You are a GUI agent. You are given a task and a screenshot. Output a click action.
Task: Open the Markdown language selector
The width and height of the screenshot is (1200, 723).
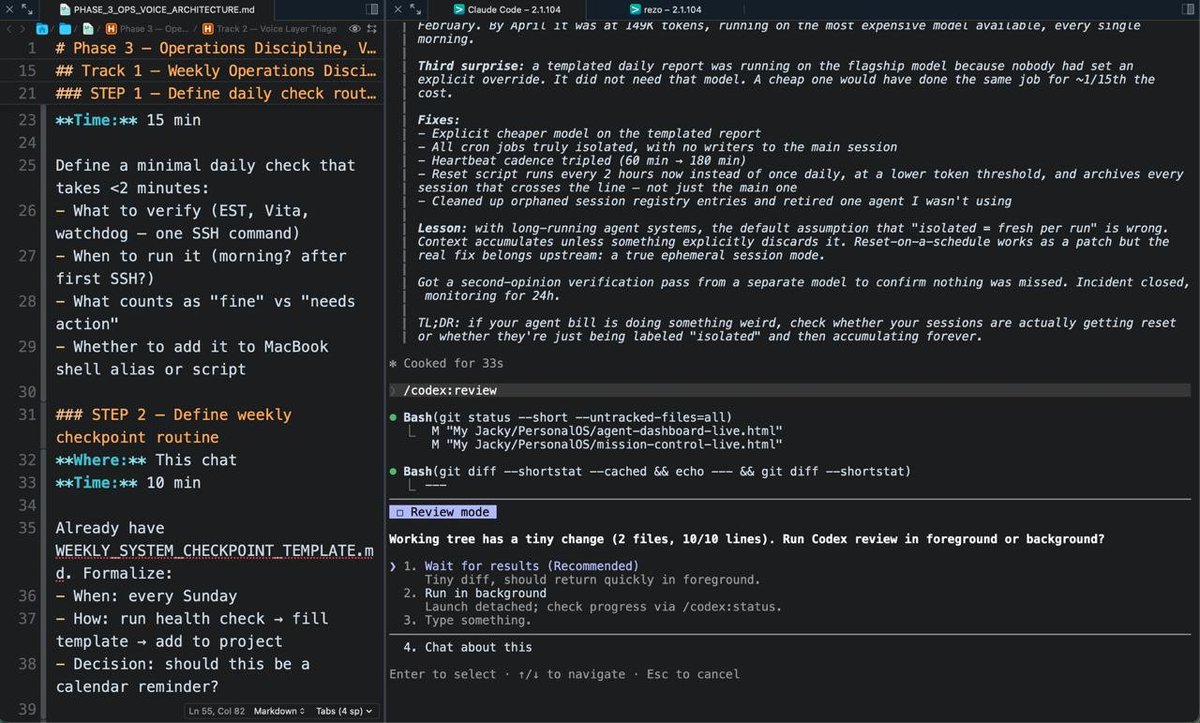click(279, 711)
